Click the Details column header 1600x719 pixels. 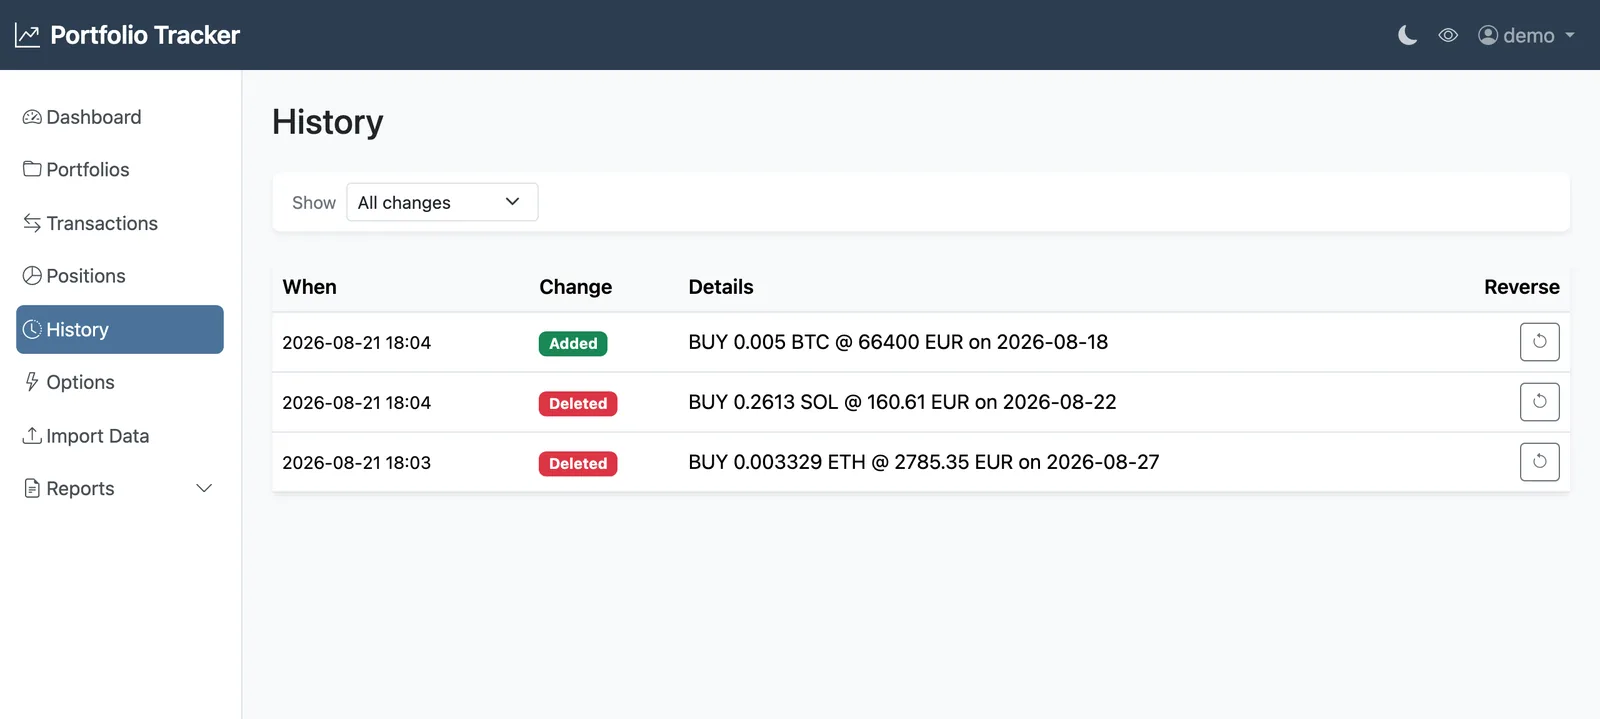click(x=721, y=287)
